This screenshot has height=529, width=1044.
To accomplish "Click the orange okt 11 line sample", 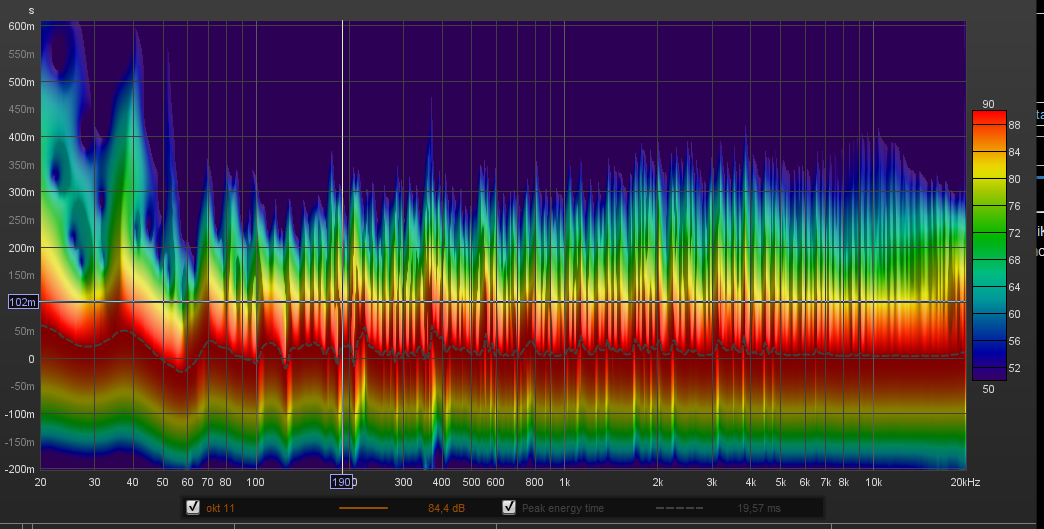I will coord(364,508).
